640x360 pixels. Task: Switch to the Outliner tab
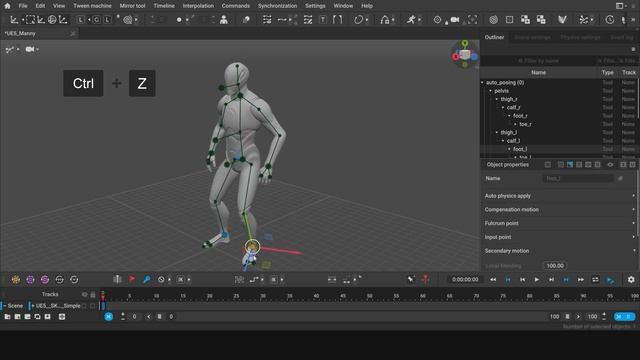pyautogui.click(x=494, y=37)
